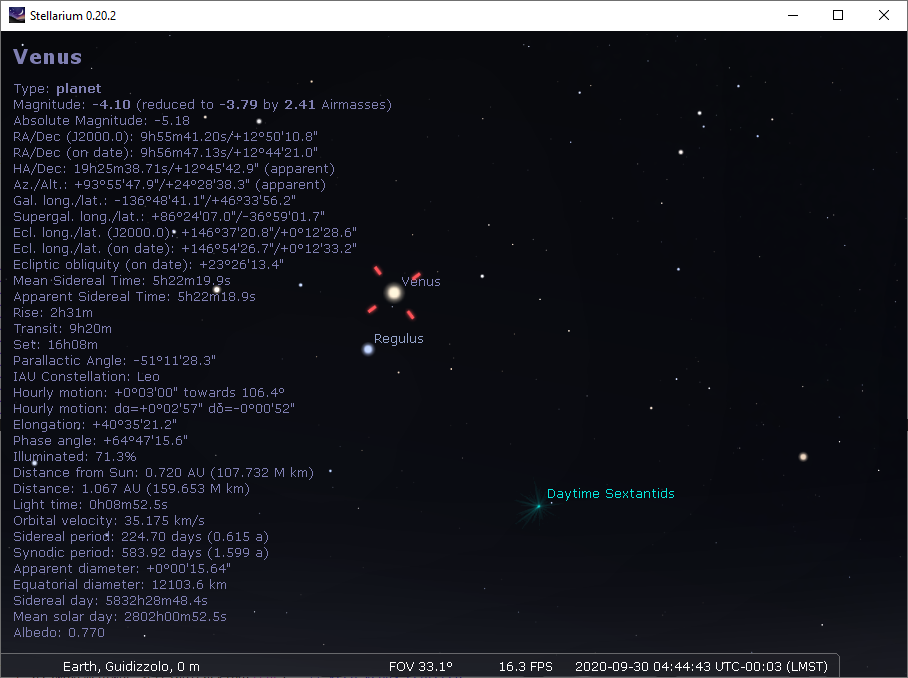The image size is (908, 678).
Task: Click the FOV 33.1° readout
Action: [x=420, y=666]
